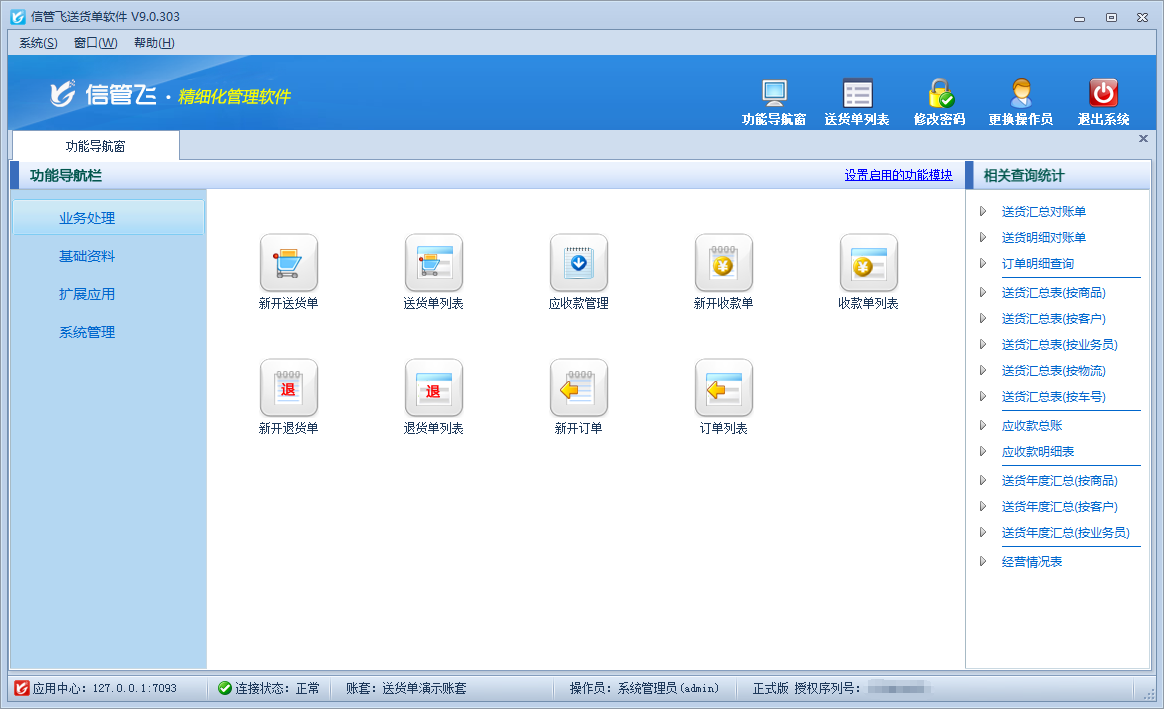Click the 信管飞 logo in the banner
The height and width of the screenshot is (709, 1164).
click(x=103, y=94)
